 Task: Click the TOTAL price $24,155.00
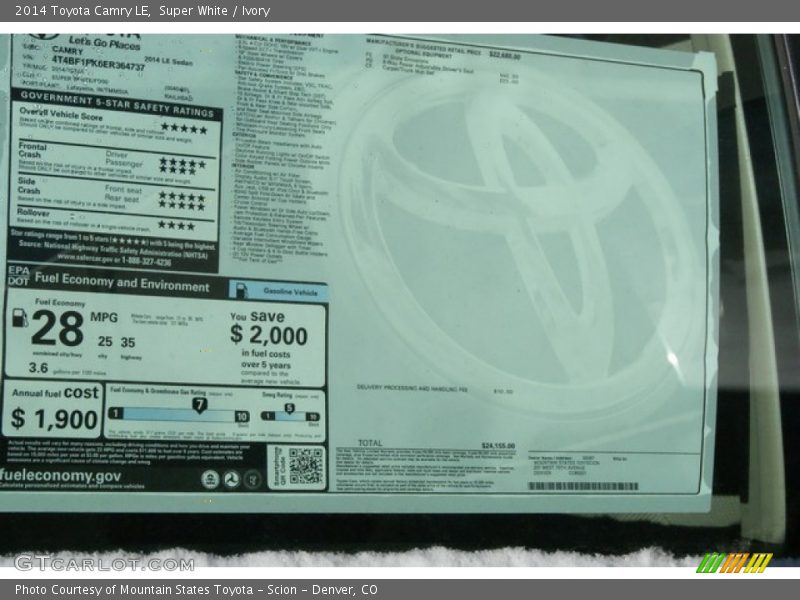(498, 446)
